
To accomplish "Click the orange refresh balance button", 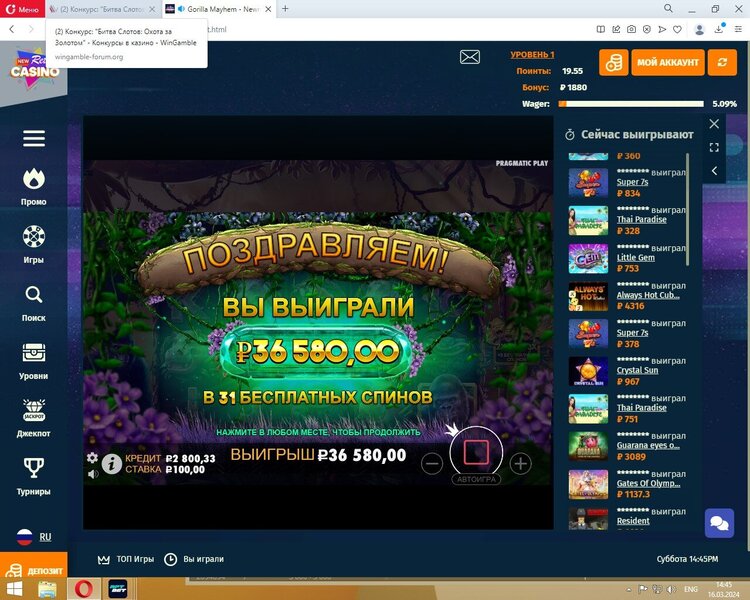I will [722, 62].
